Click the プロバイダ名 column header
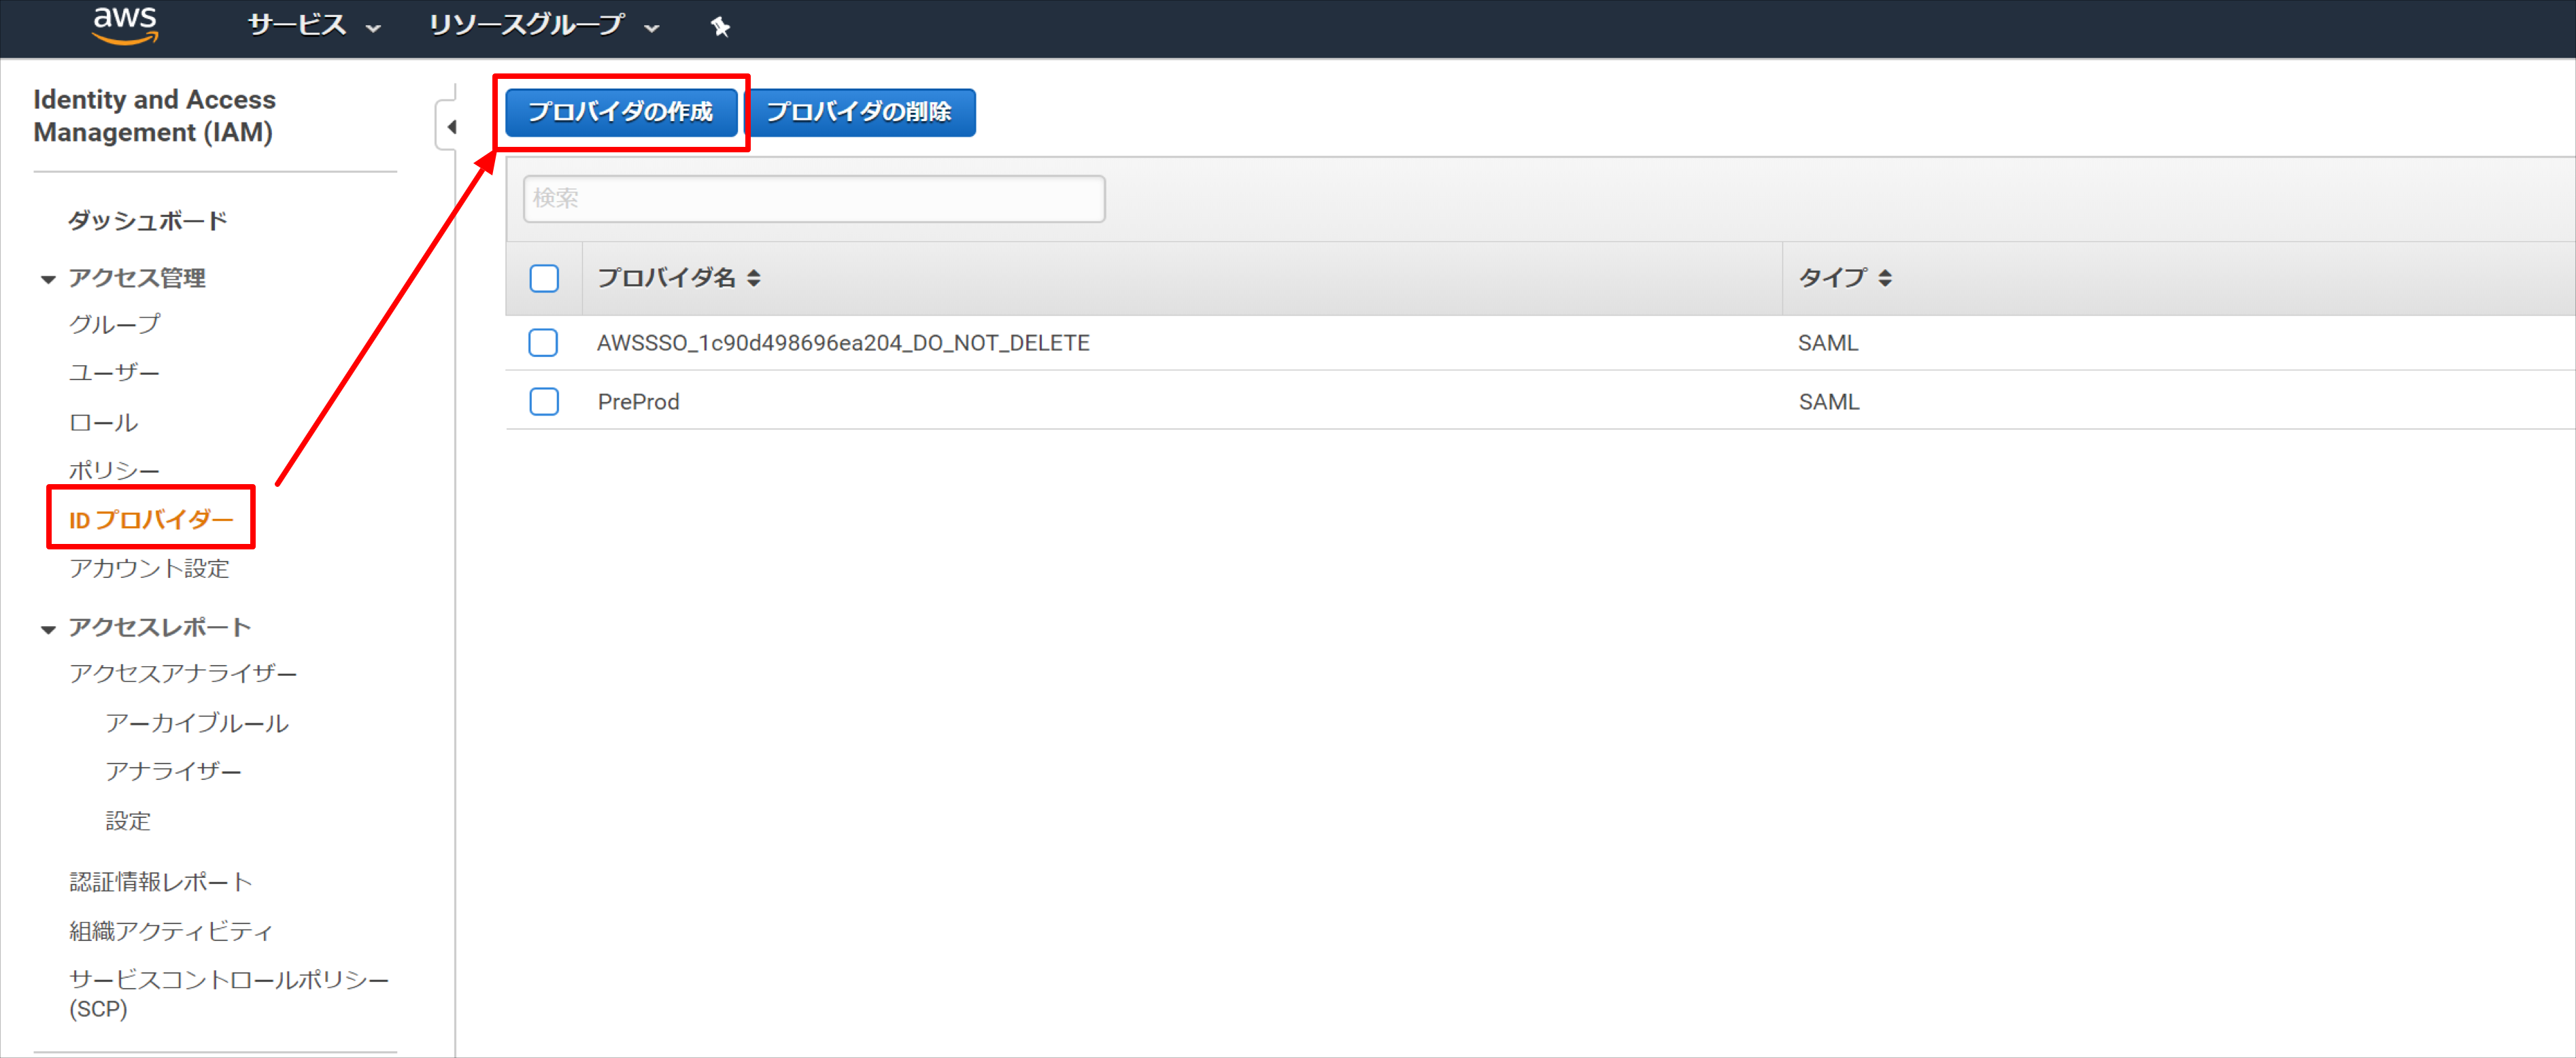Viewport: 2576px width, 1058px height. click(666, 278)
